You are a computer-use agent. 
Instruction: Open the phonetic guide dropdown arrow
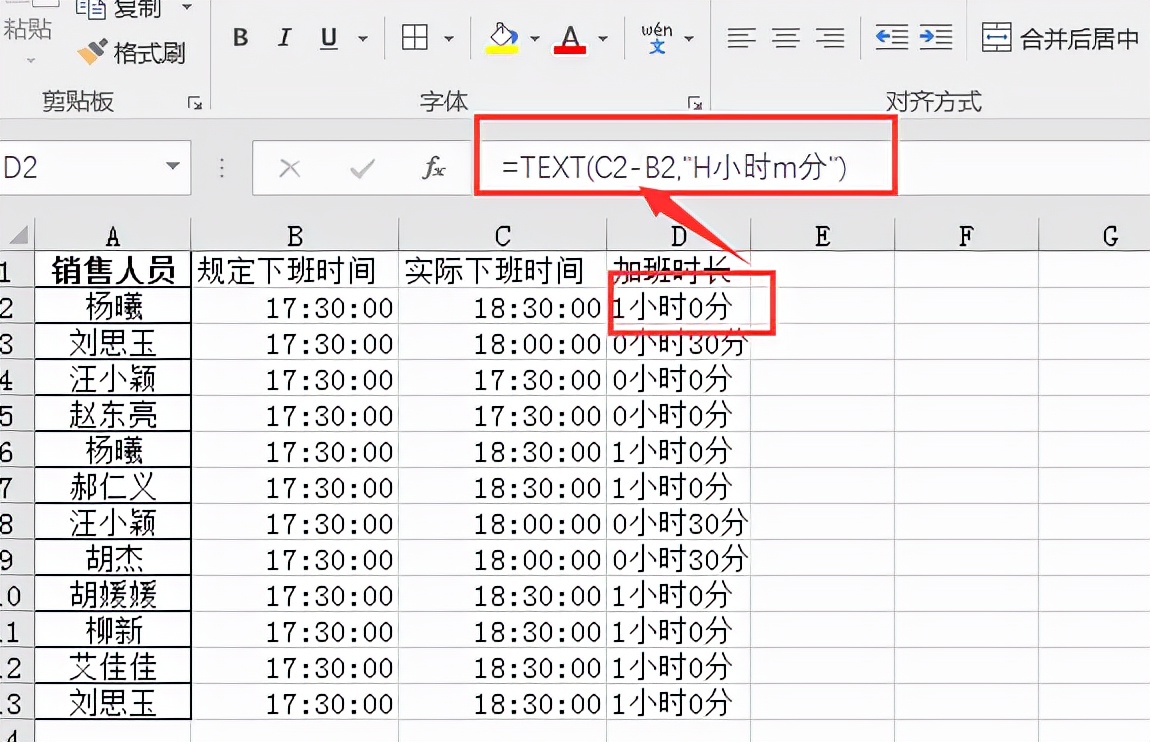pos(689,38)
